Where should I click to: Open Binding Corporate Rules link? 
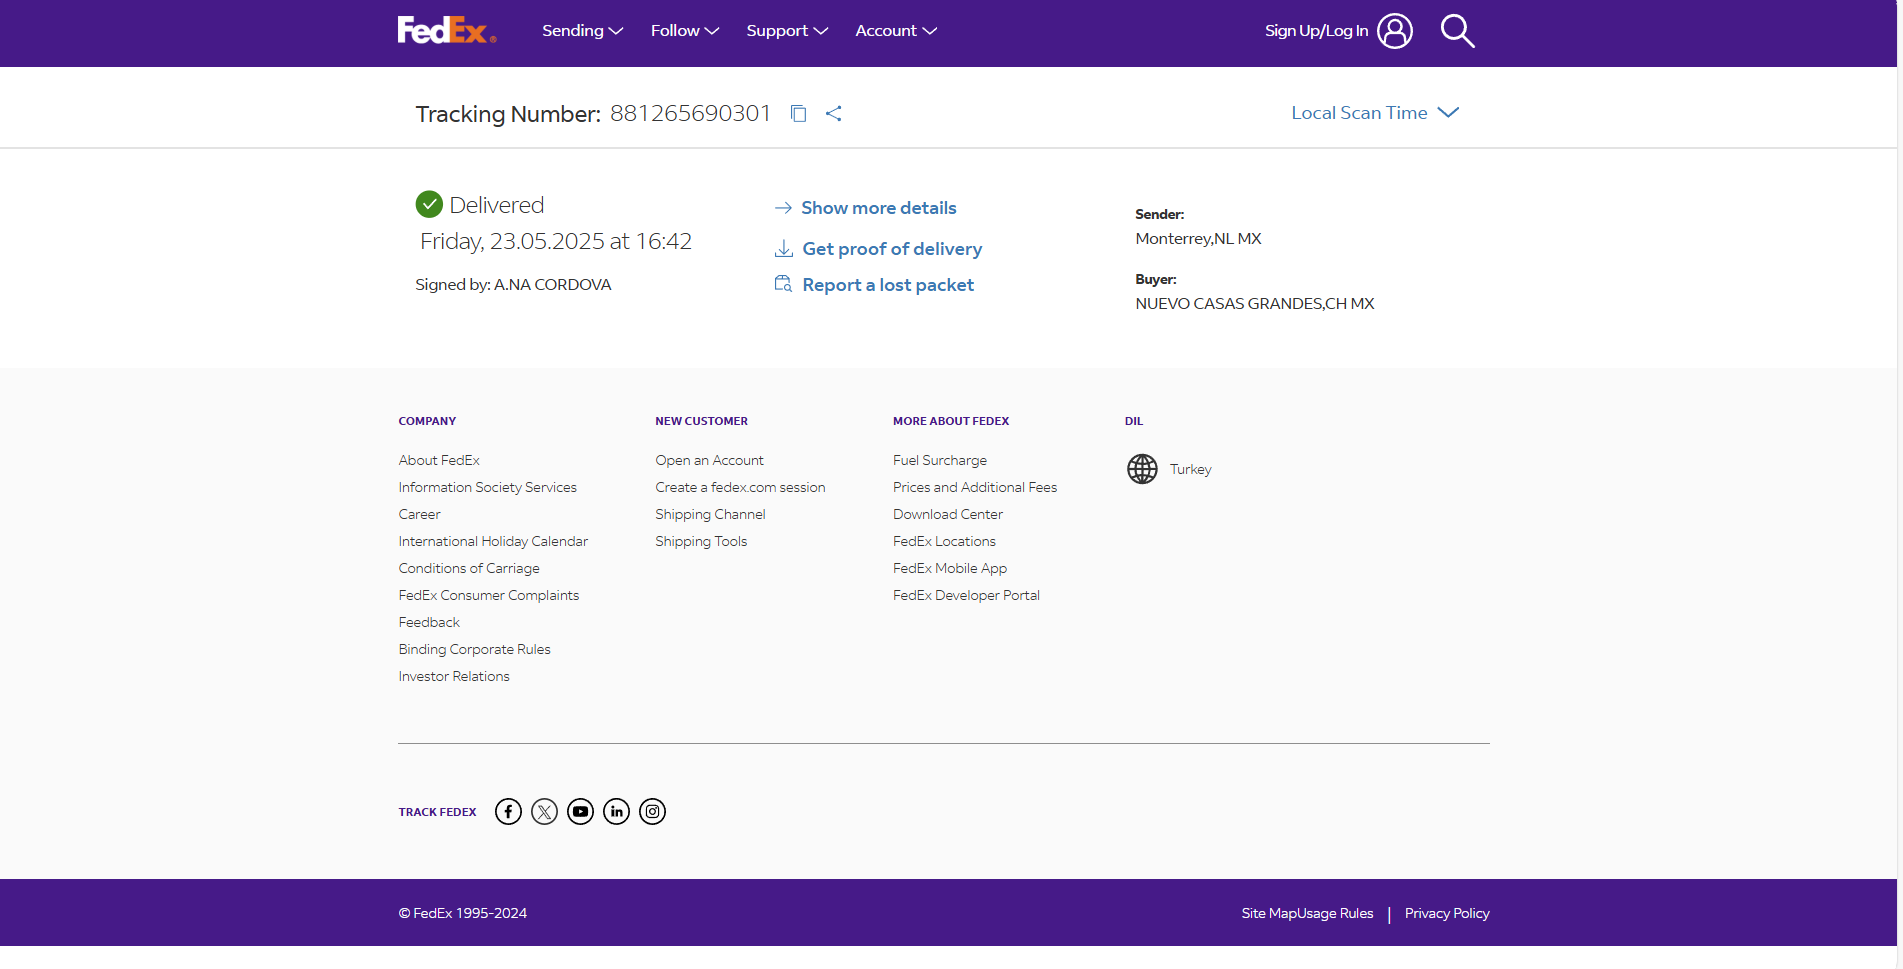[x=474, y=649]
